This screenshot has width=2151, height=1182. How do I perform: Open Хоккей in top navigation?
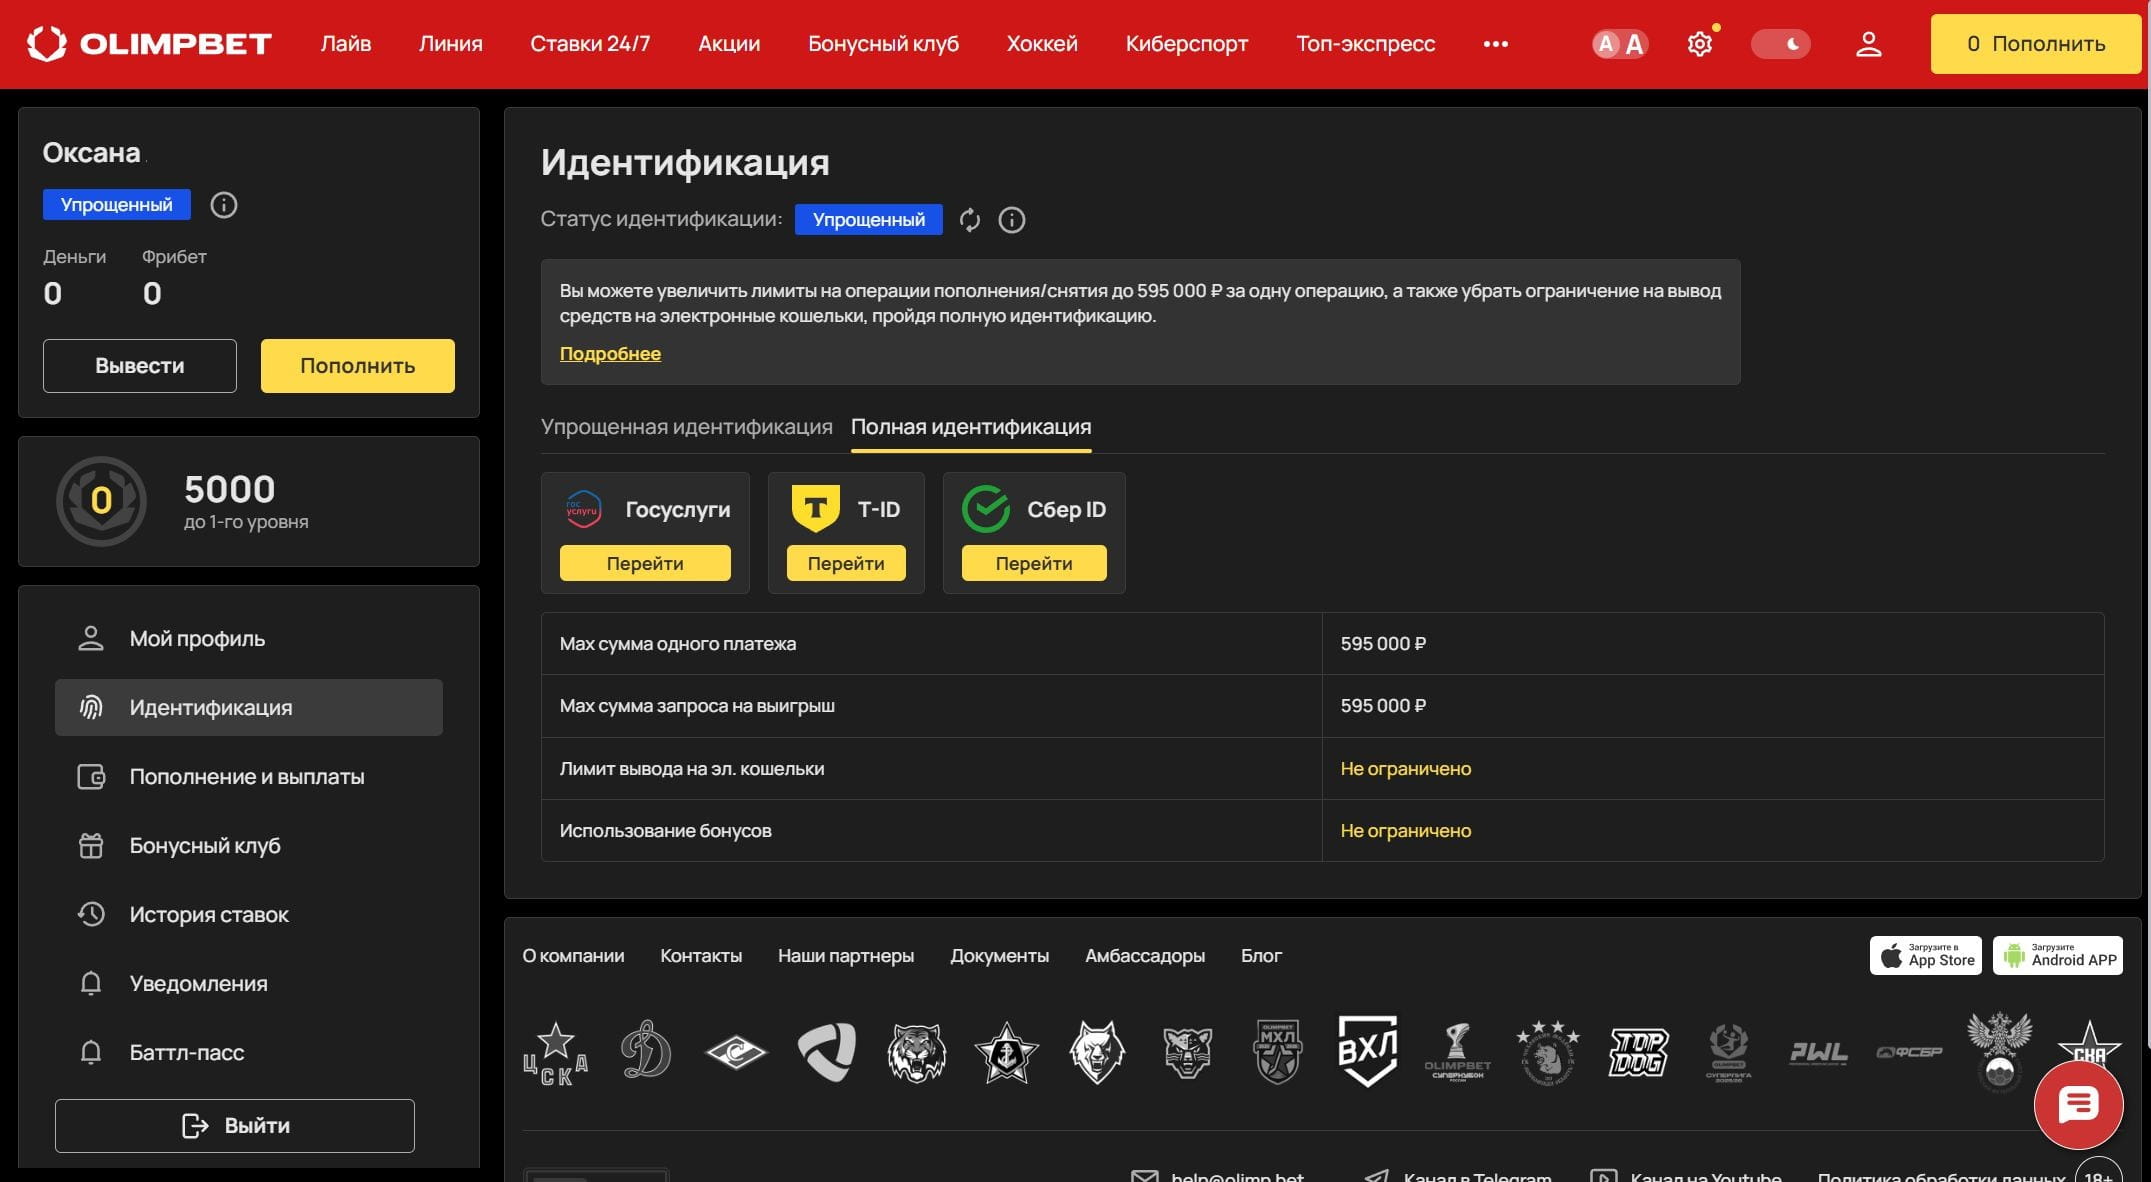(x=1042, y=44)
